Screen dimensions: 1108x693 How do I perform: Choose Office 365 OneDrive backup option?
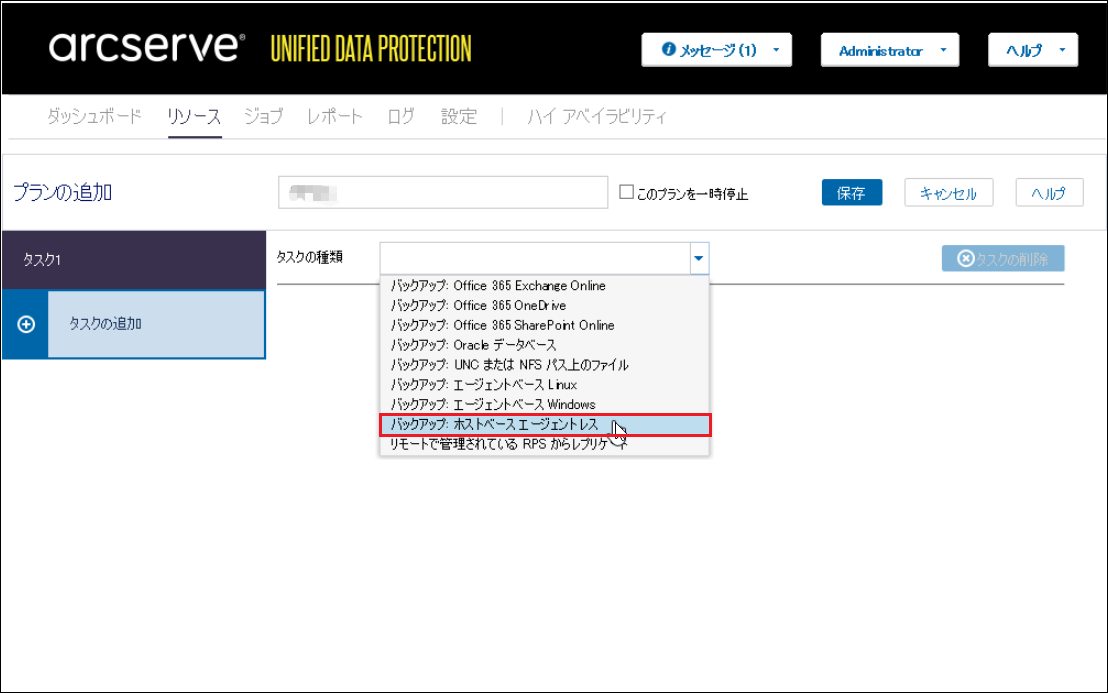click(544, 306)
